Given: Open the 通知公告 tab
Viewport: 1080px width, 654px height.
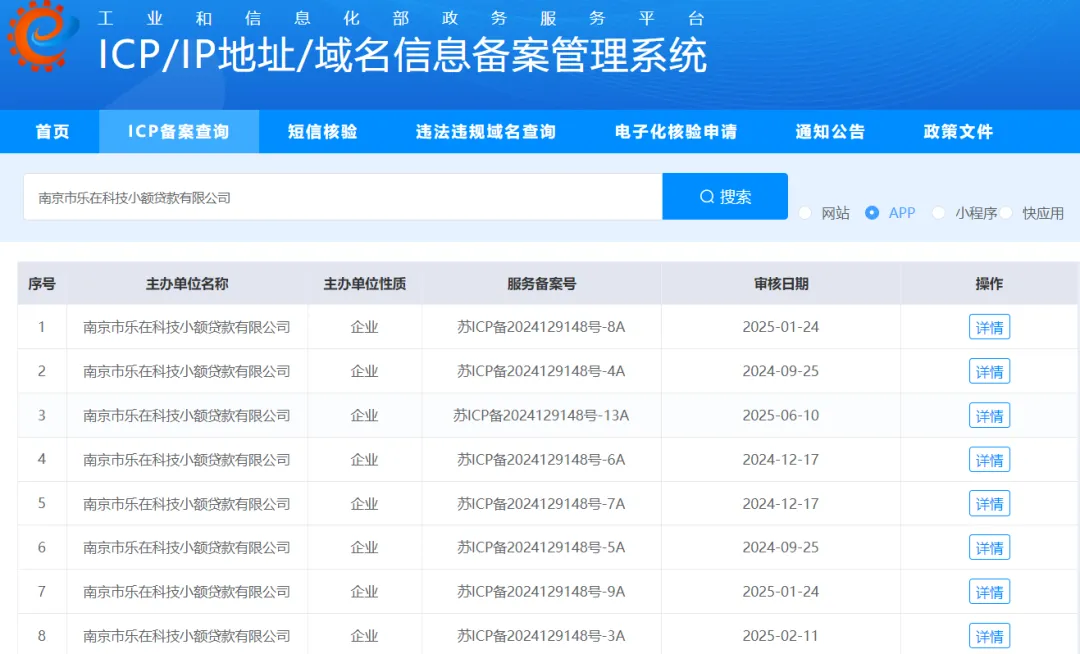Looking at the screenshot, I should tap(830, 131).
